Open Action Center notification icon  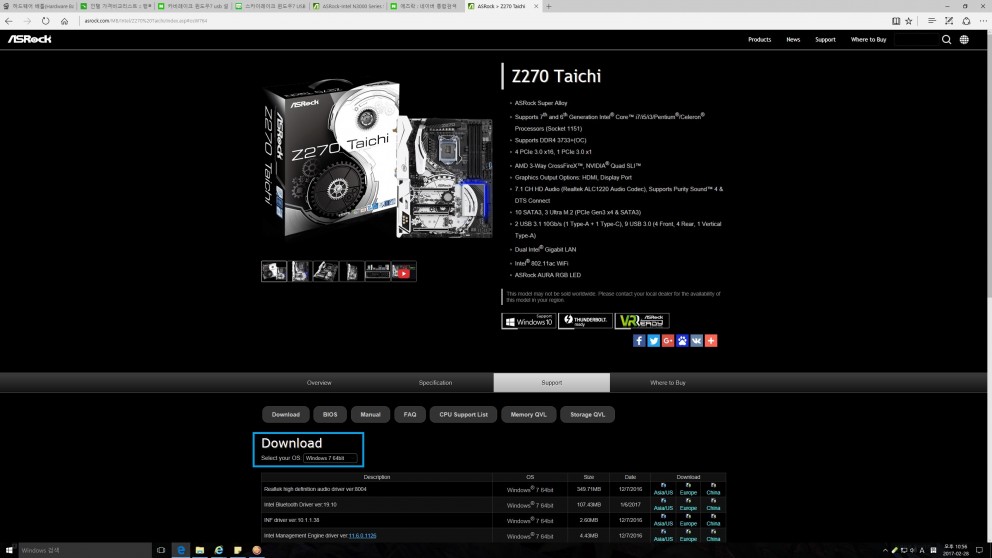(979, 550)
